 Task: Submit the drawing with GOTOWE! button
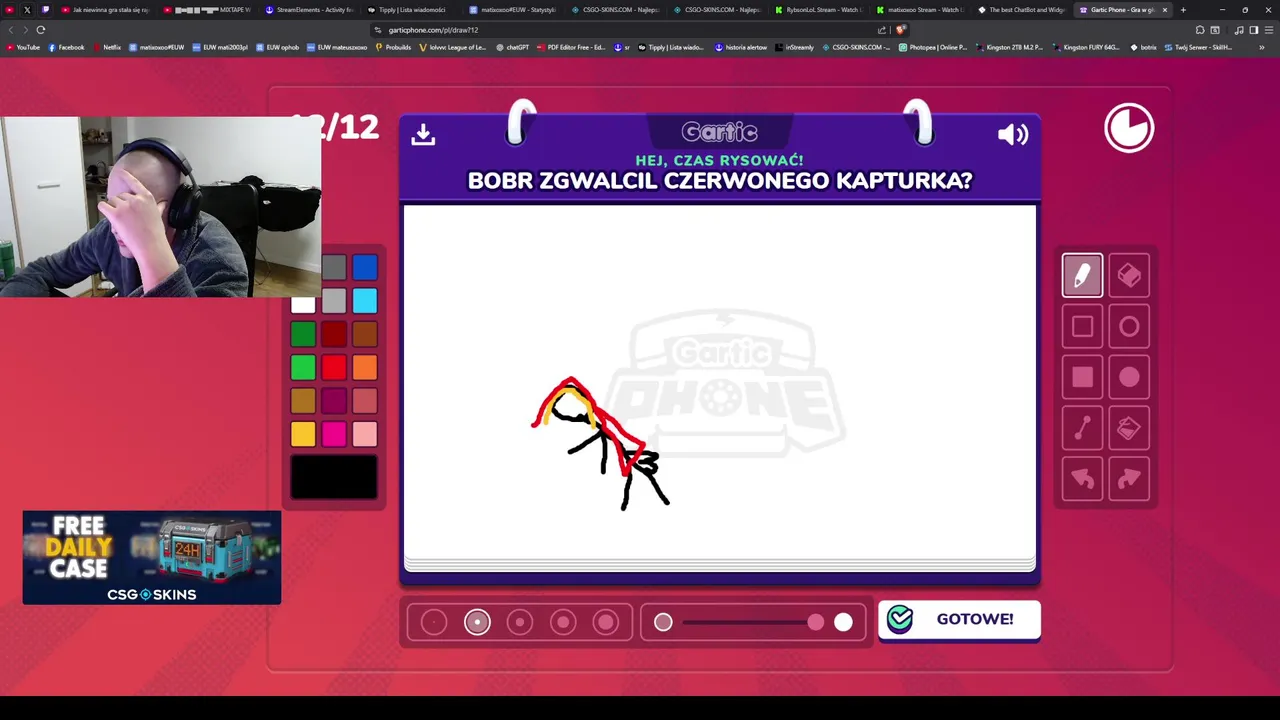[x=959, y=619]
